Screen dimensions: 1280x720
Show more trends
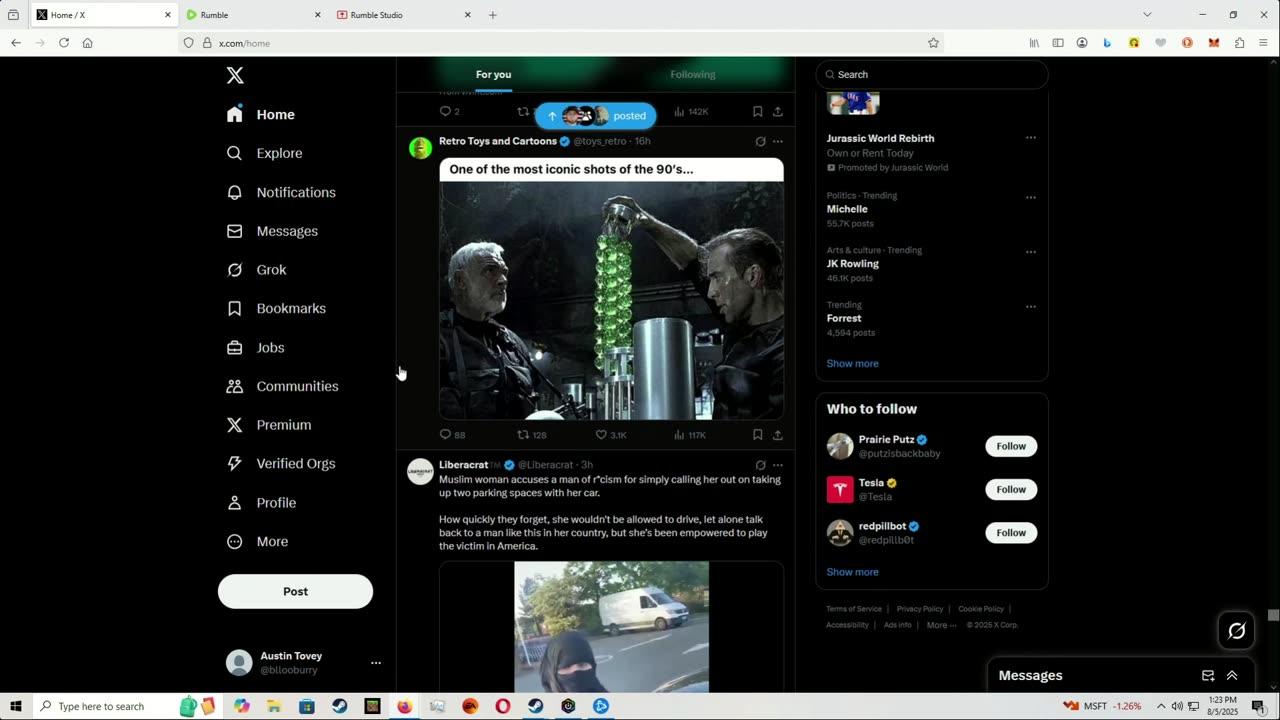point(852,364)
